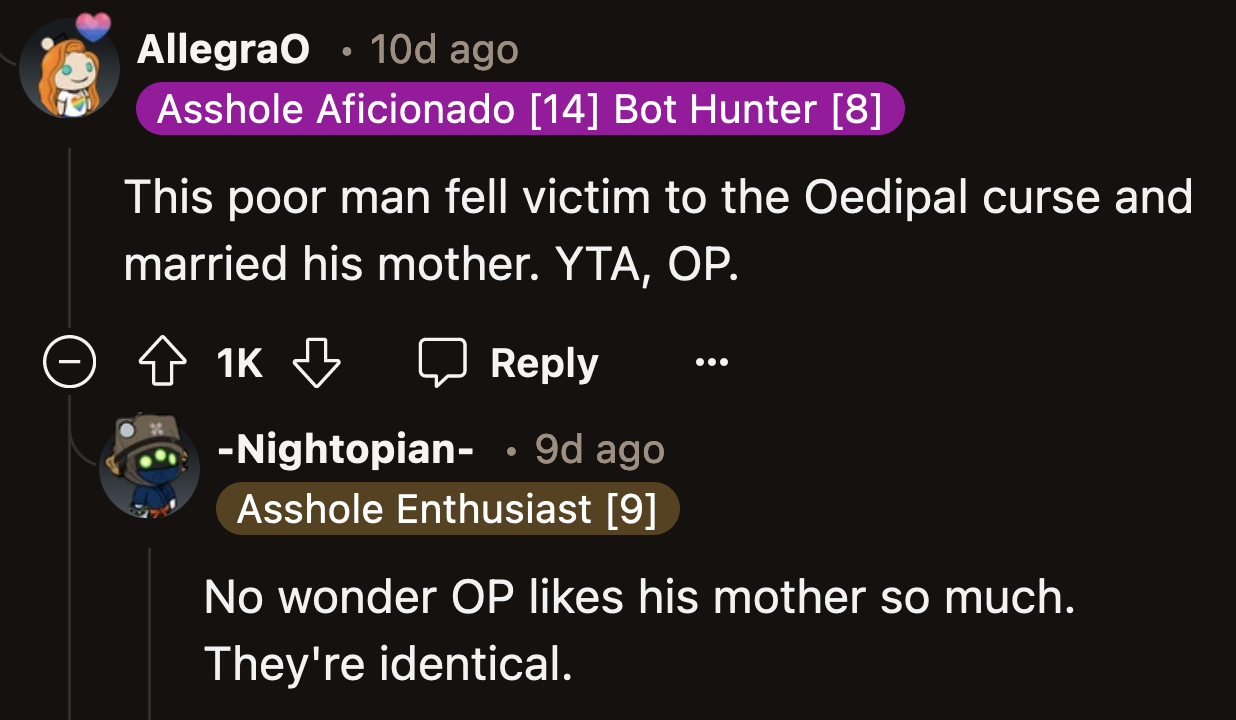Downvote AllegraO's comment
The width and height of the screenshot is (1236, 720).
(x=317, y=363)
